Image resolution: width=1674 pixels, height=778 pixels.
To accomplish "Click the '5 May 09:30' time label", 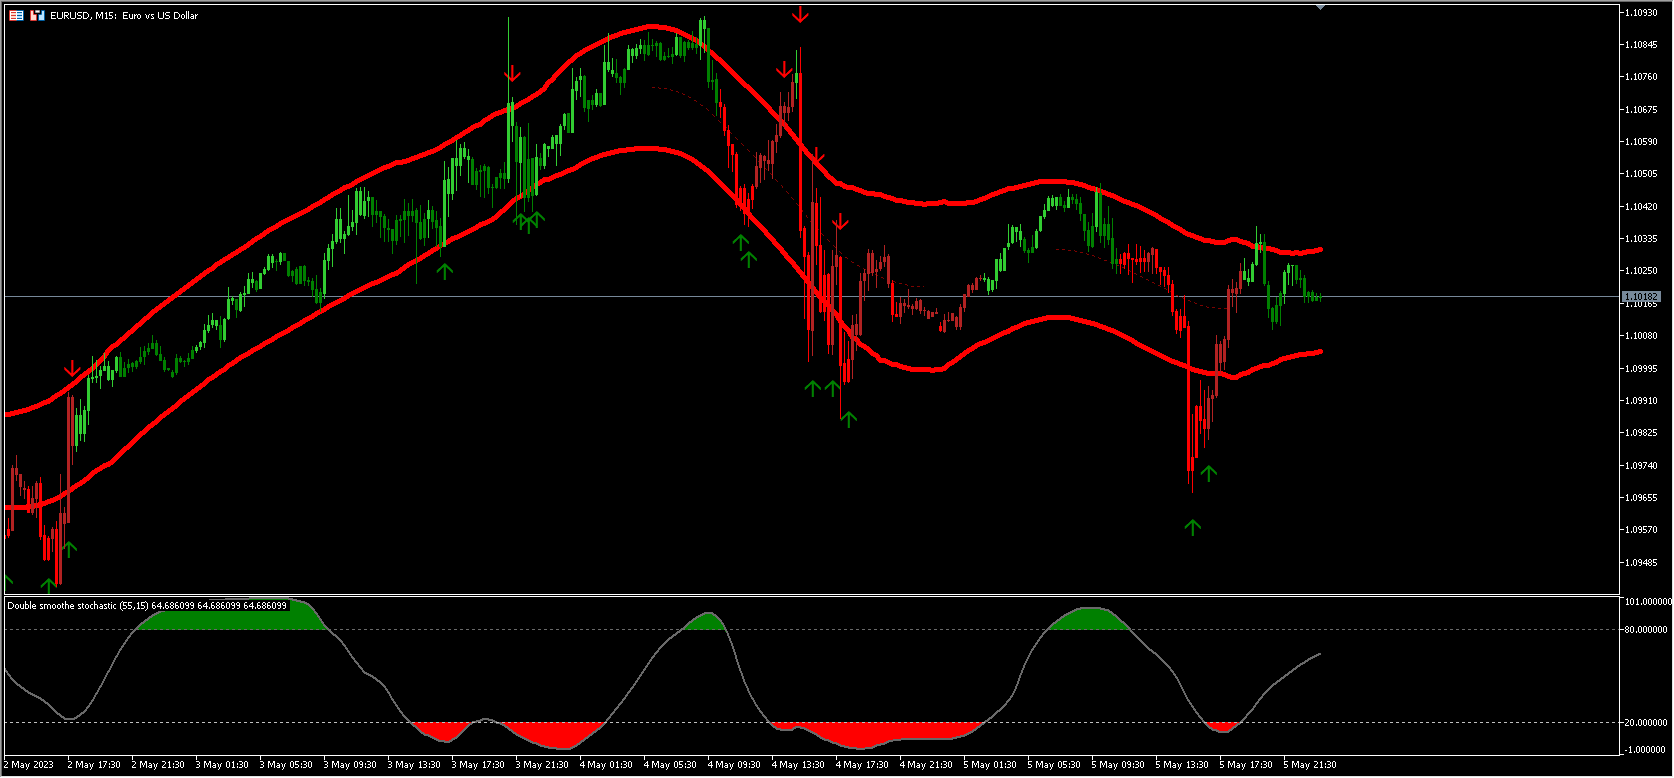I will [1118, 765].
